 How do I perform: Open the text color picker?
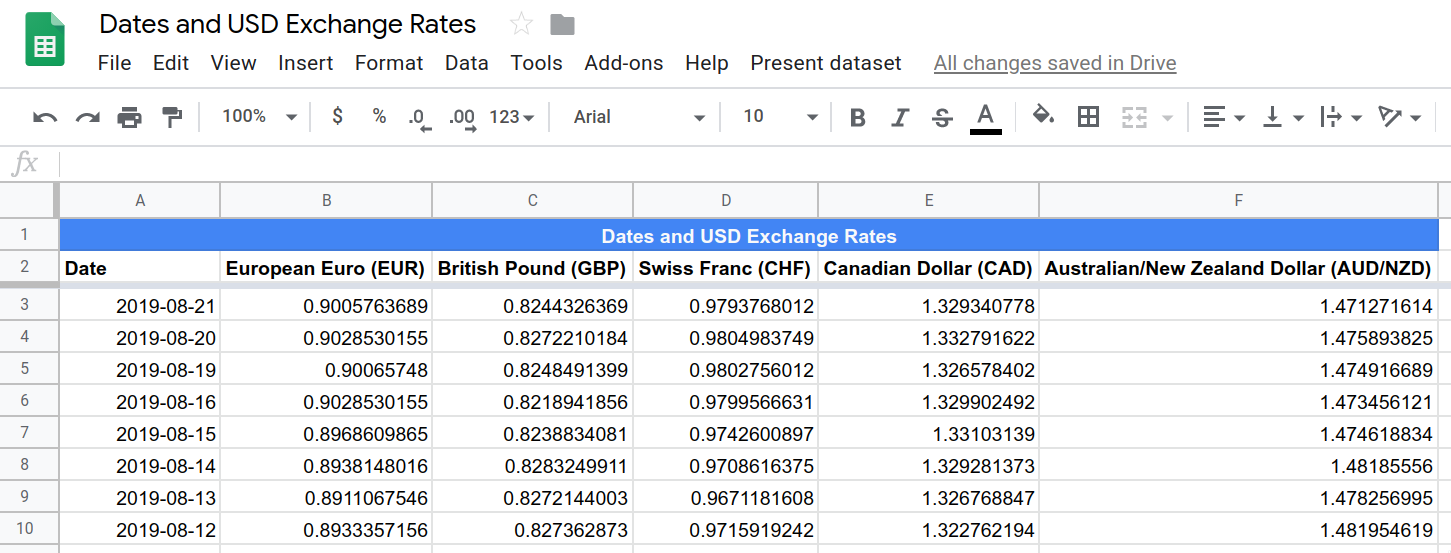tap(985, 117)
